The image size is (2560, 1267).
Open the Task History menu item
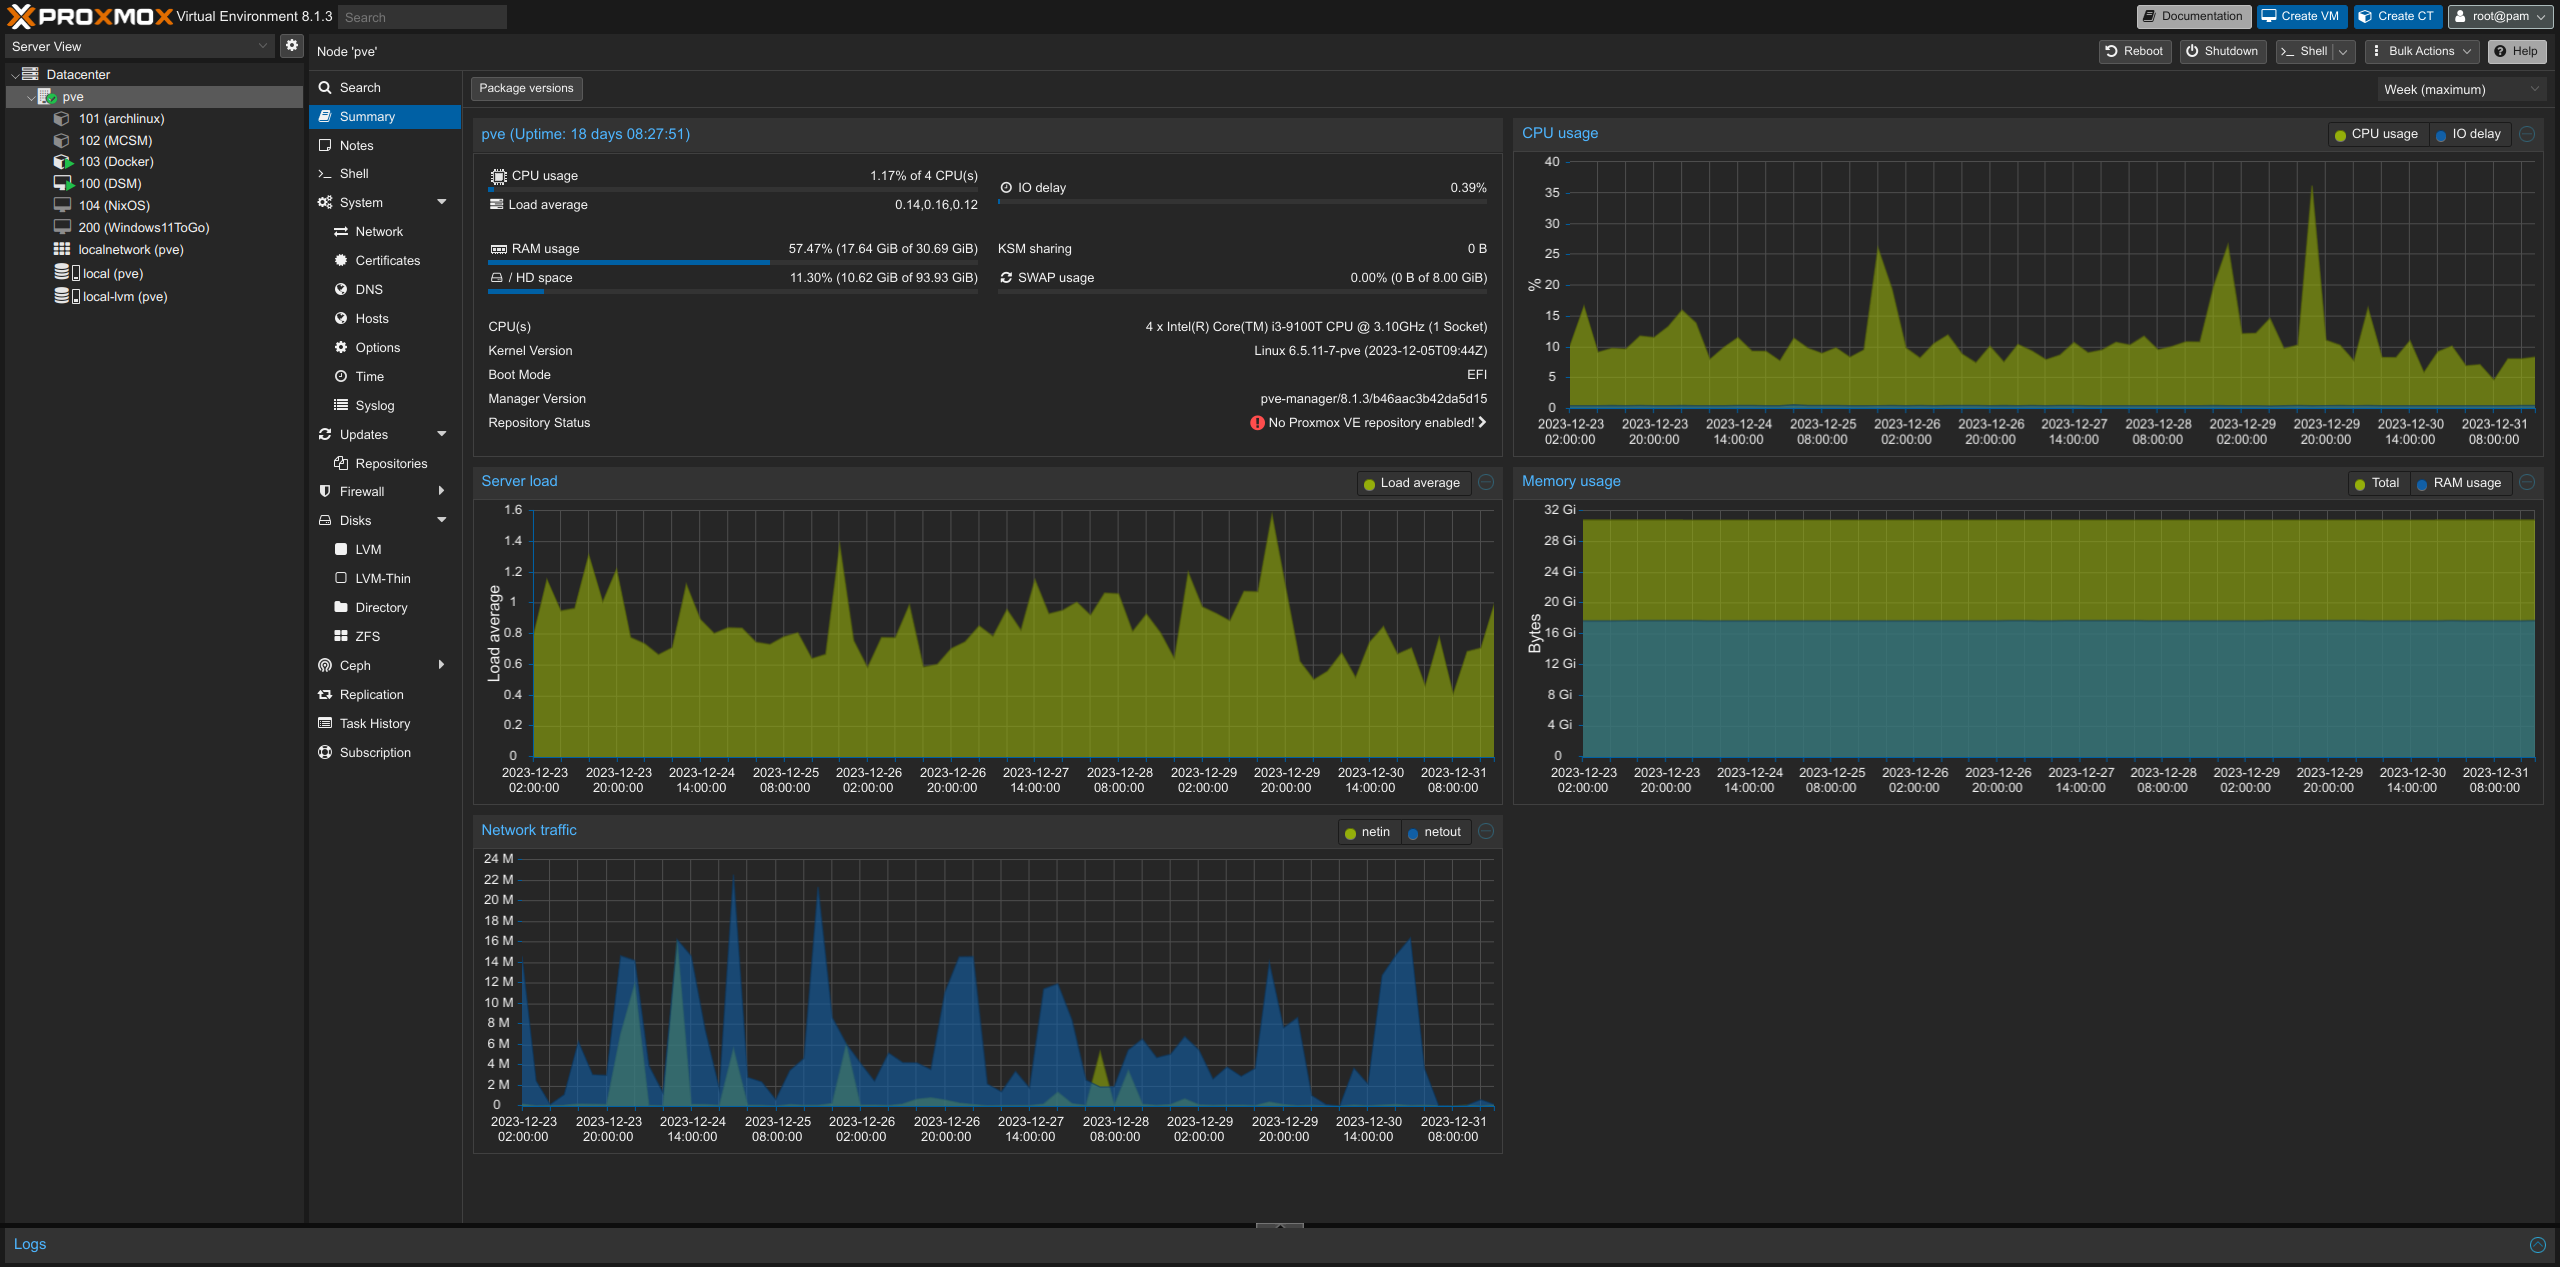click(374, 724)
